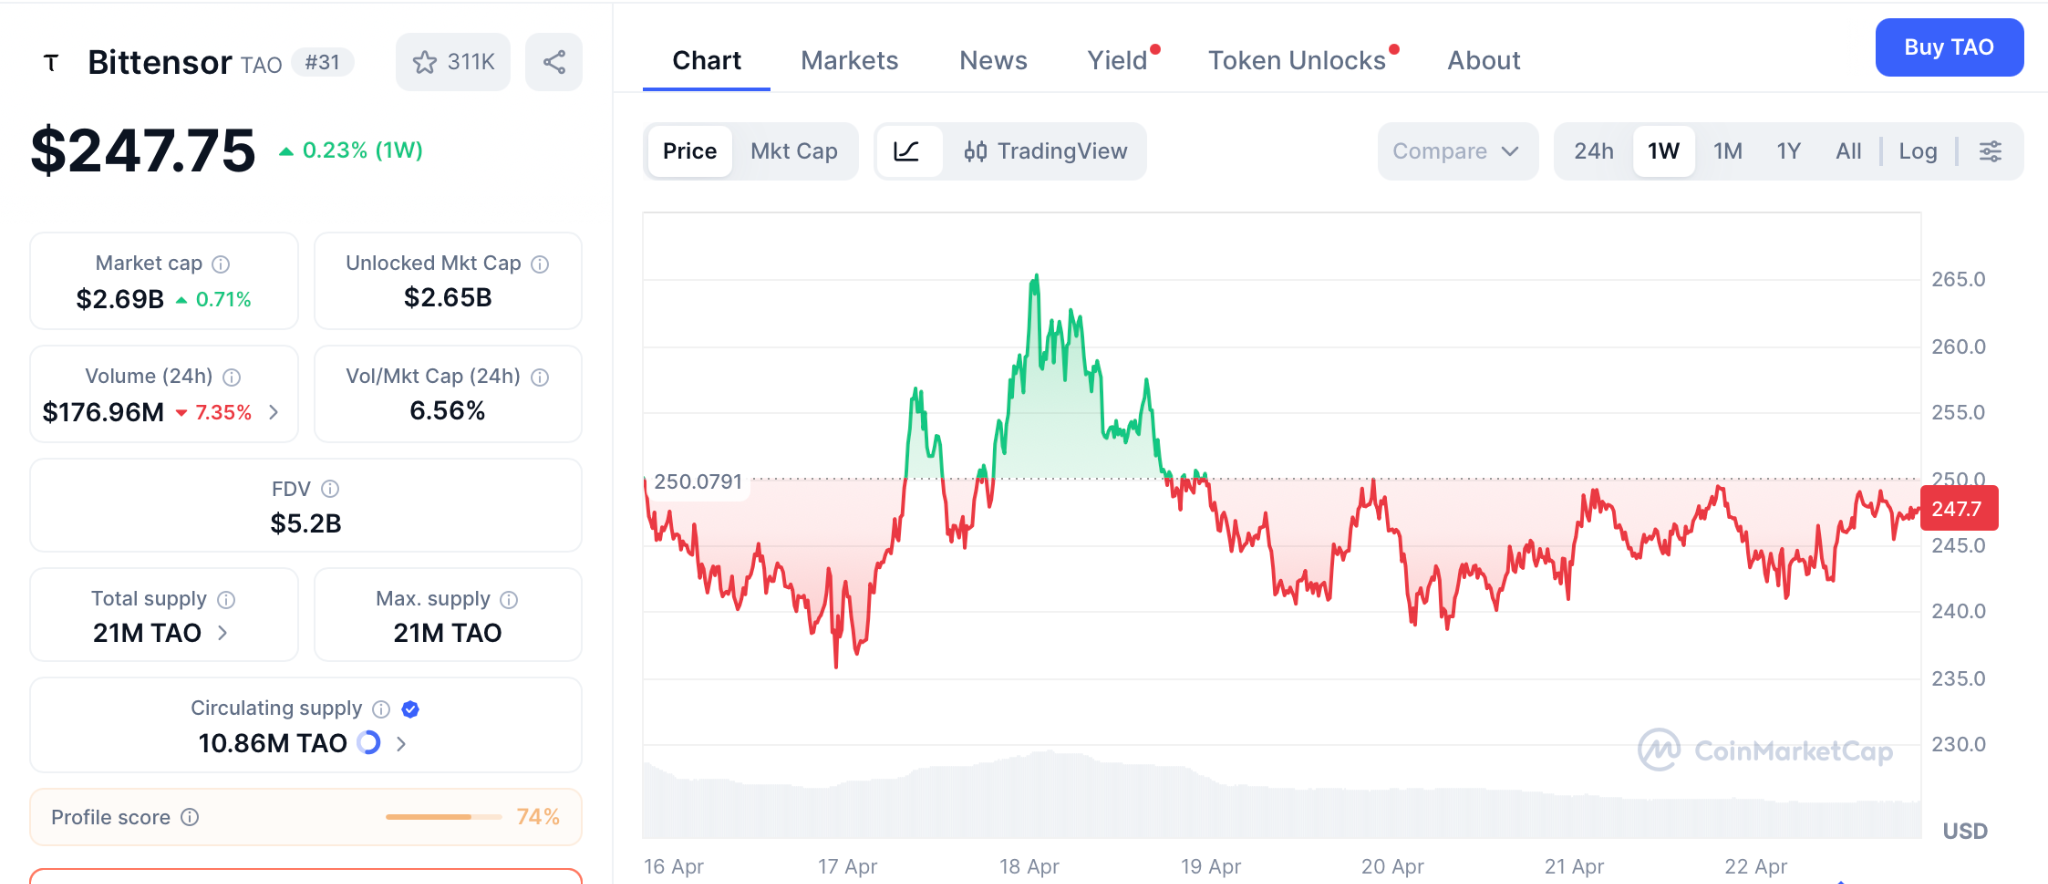Click the Profile score progress bar

443,817
